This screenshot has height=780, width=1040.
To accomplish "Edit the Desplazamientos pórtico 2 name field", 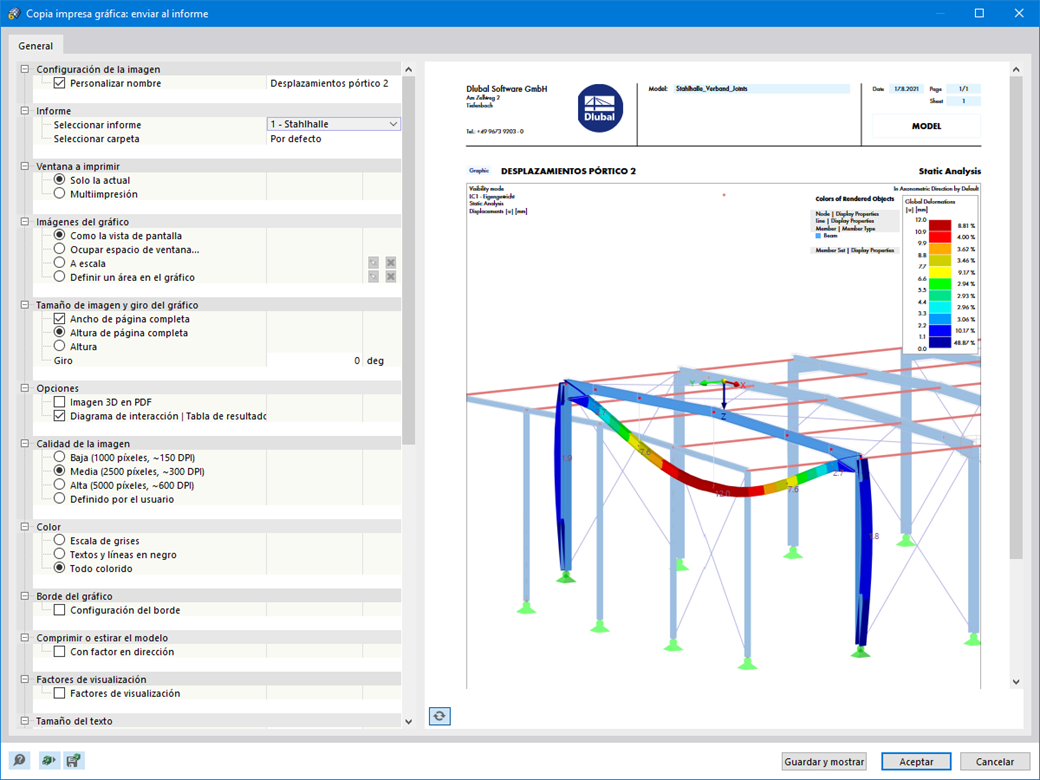I will pos(334,83).
